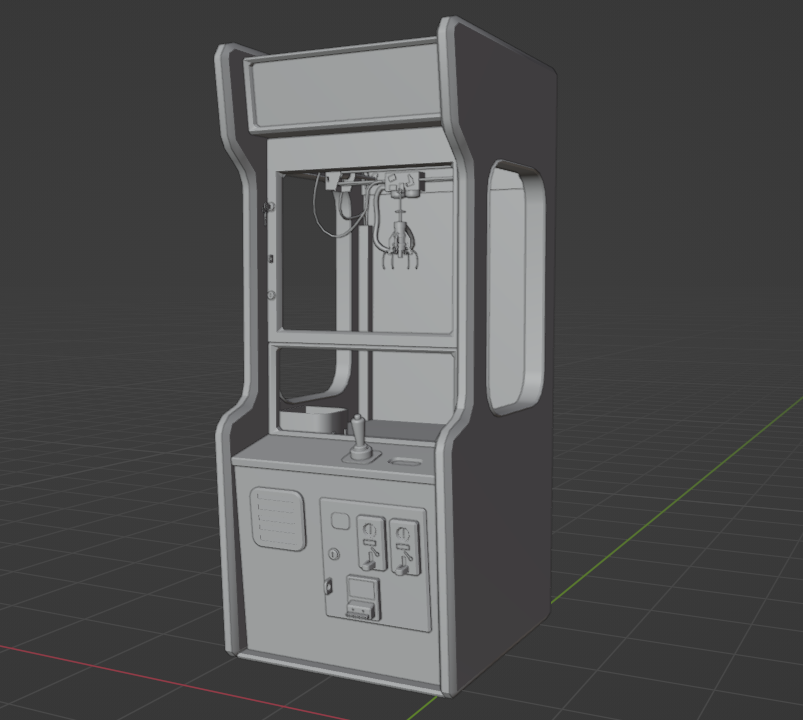Click the small lock switch beside coin panel
Screen dimensions: 803x720
pos(328,586)
